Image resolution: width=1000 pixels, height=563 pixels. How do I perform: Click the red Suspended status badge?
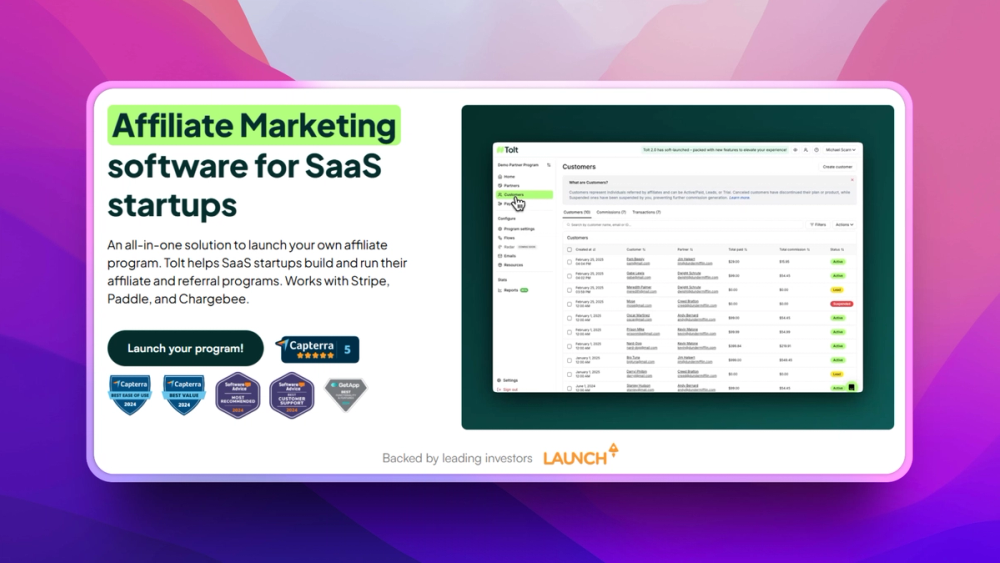842,303
